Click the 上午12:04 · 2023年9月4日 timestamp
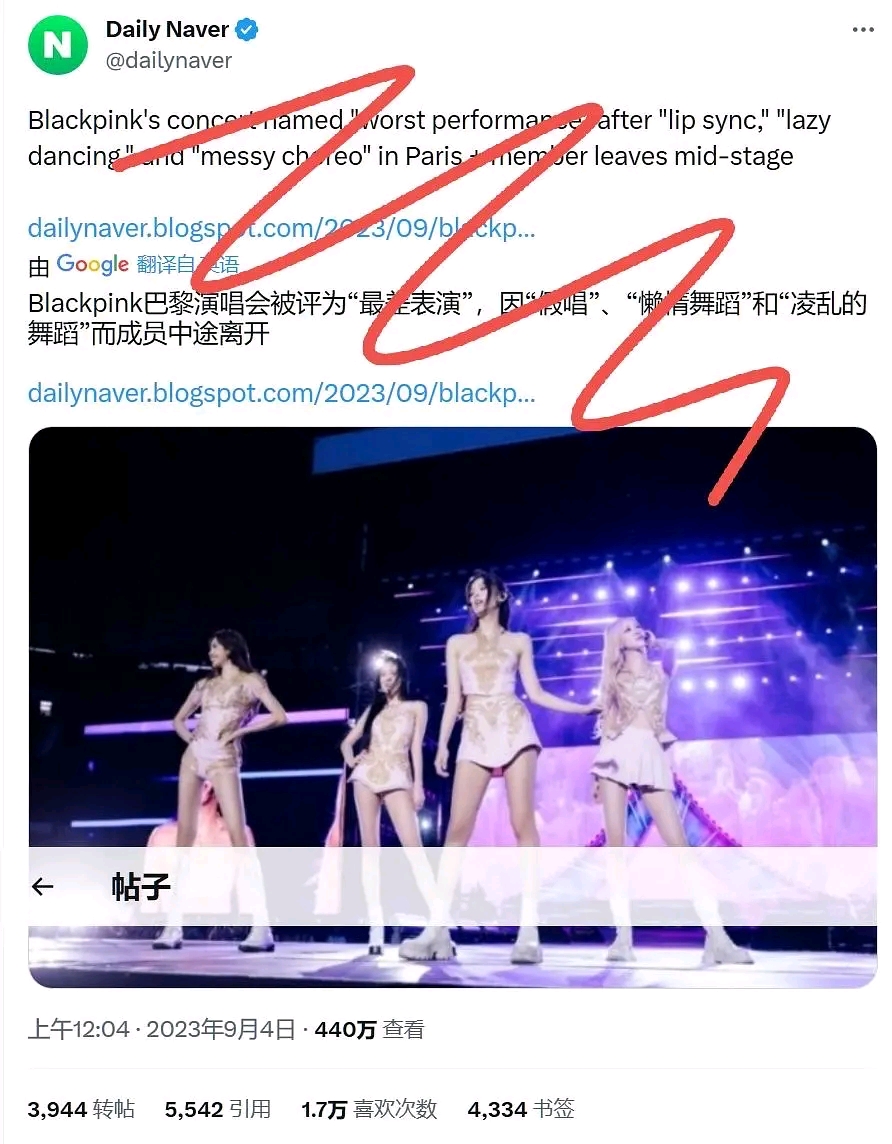This screenshot has height=1144, width=892. (161, 1029)
